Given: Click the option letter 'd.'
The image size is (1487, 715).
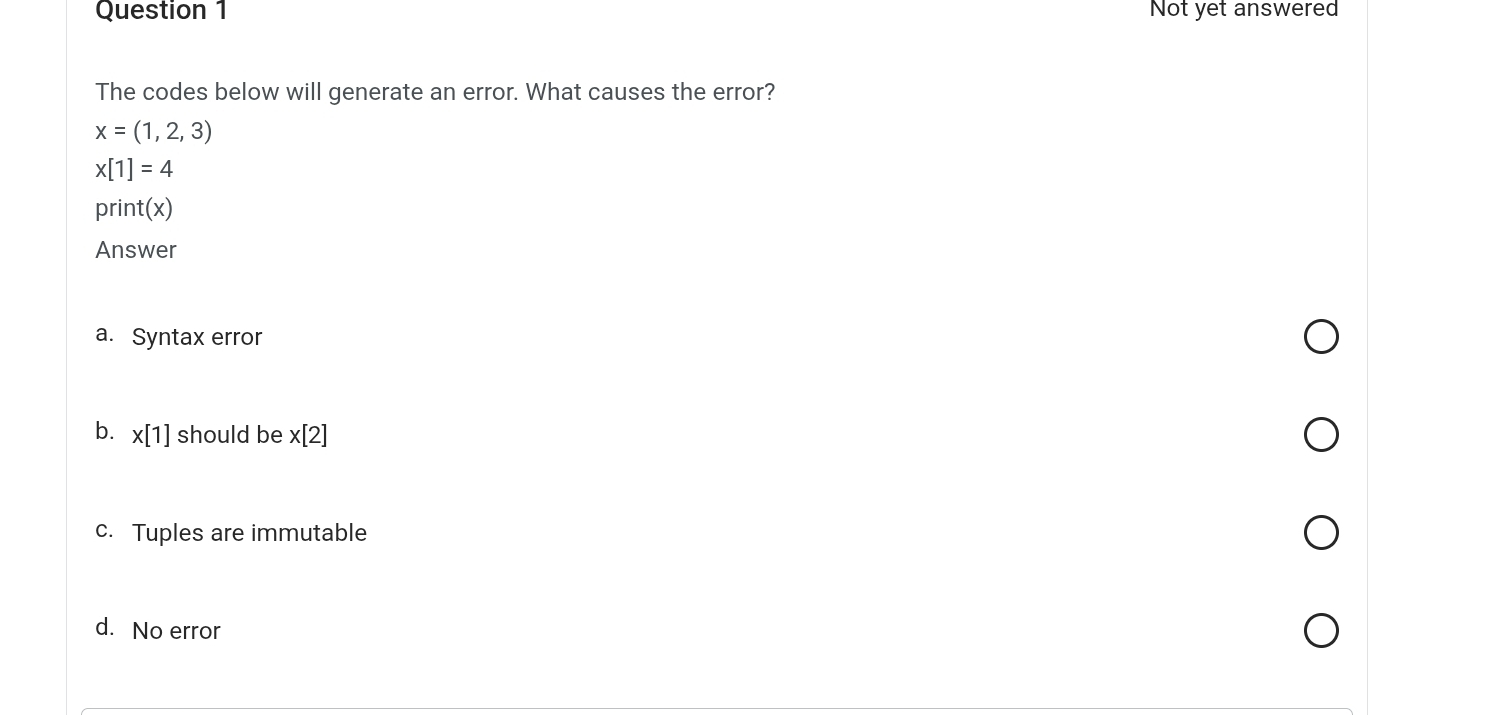Looking at the screenshot, I should [105, 627].
